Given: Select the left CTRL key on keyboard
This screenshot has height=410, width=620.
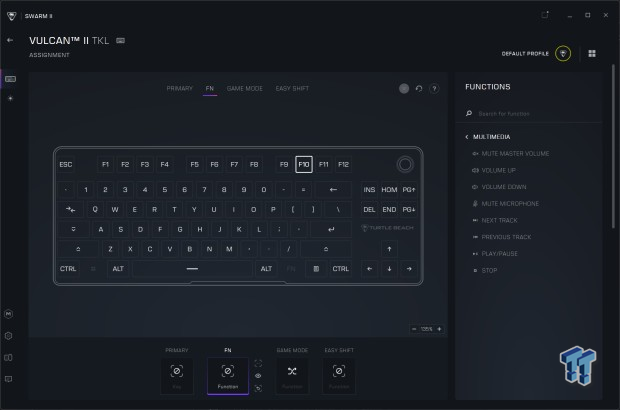Looking at the screenshot, I should [x=68, y=269].
